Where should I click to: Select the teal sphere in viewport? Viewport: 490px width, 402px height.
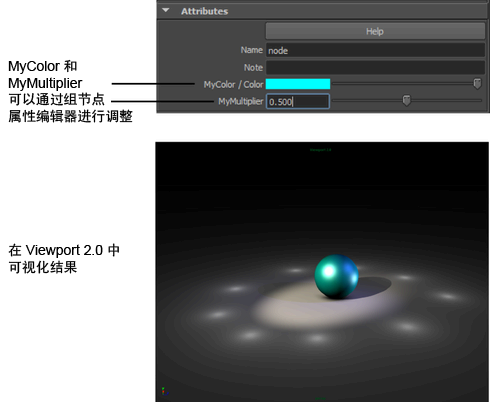click(336, 276)
